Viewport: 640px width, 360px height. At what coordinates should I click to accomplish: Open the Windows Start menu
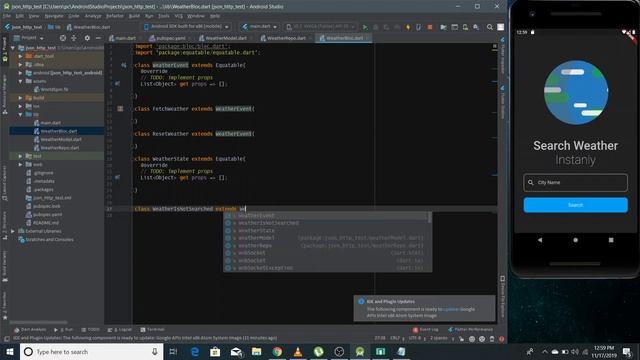click(x=10, y=351)
